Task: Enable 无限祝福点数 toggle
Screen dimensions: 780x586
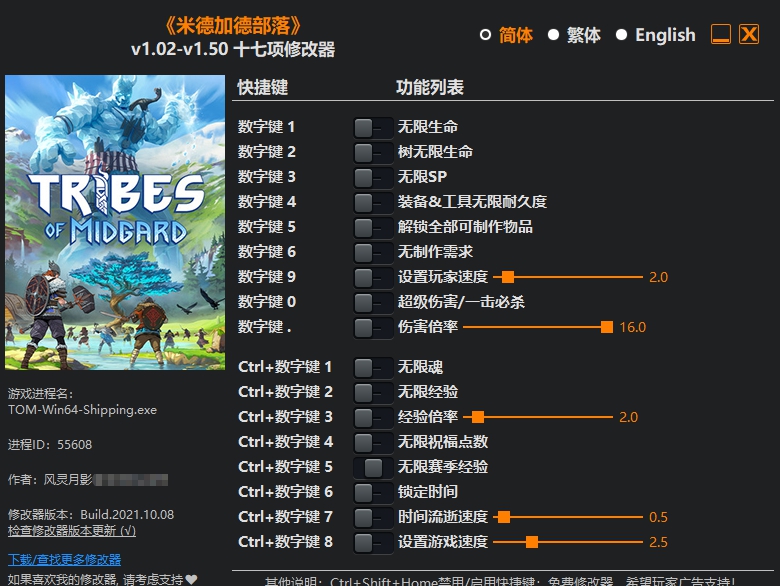Action: (373, 443)
